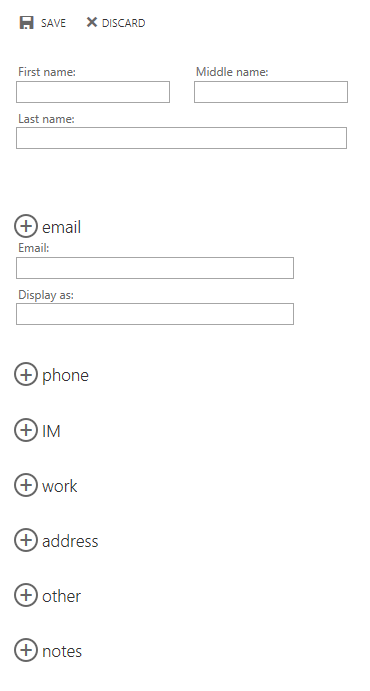Image resolution: width=370 pixels, height=691 pixels.
Task: Click the plus icon beside phone
Action: pyautogui.click(x=26, y=374)
